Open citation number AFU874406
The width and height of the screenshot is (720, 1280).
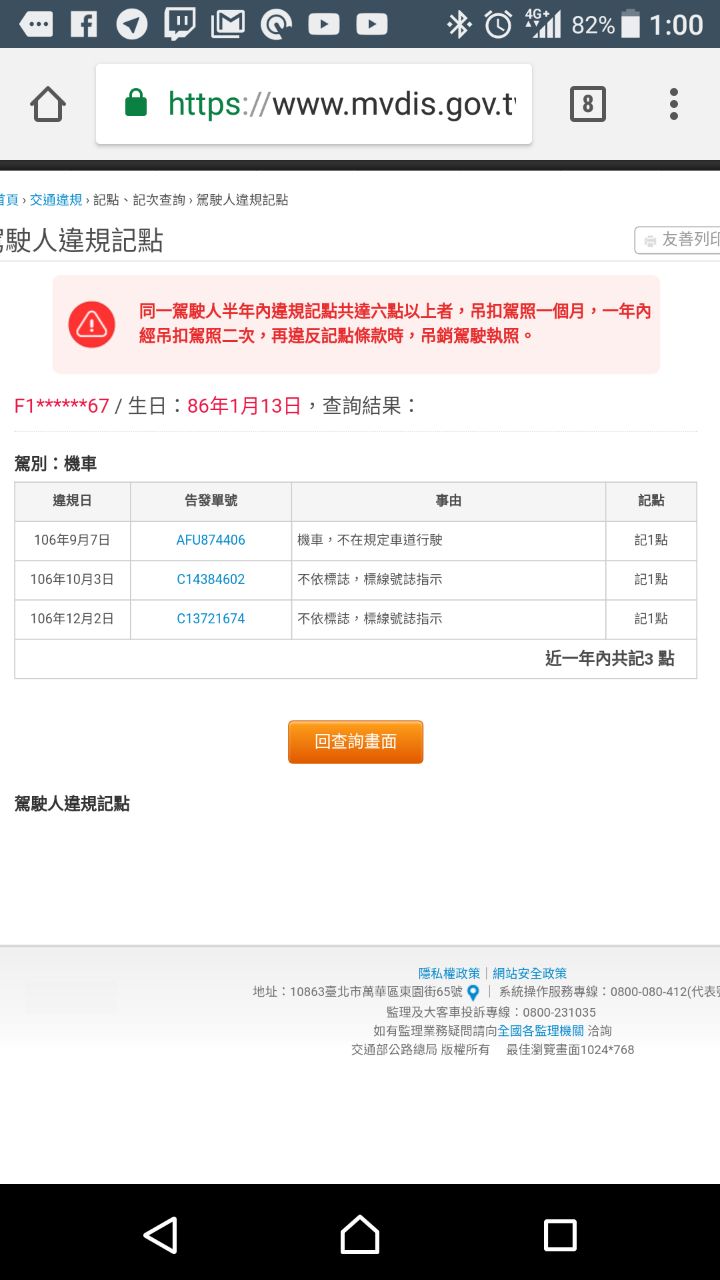[x=210, y=540]
